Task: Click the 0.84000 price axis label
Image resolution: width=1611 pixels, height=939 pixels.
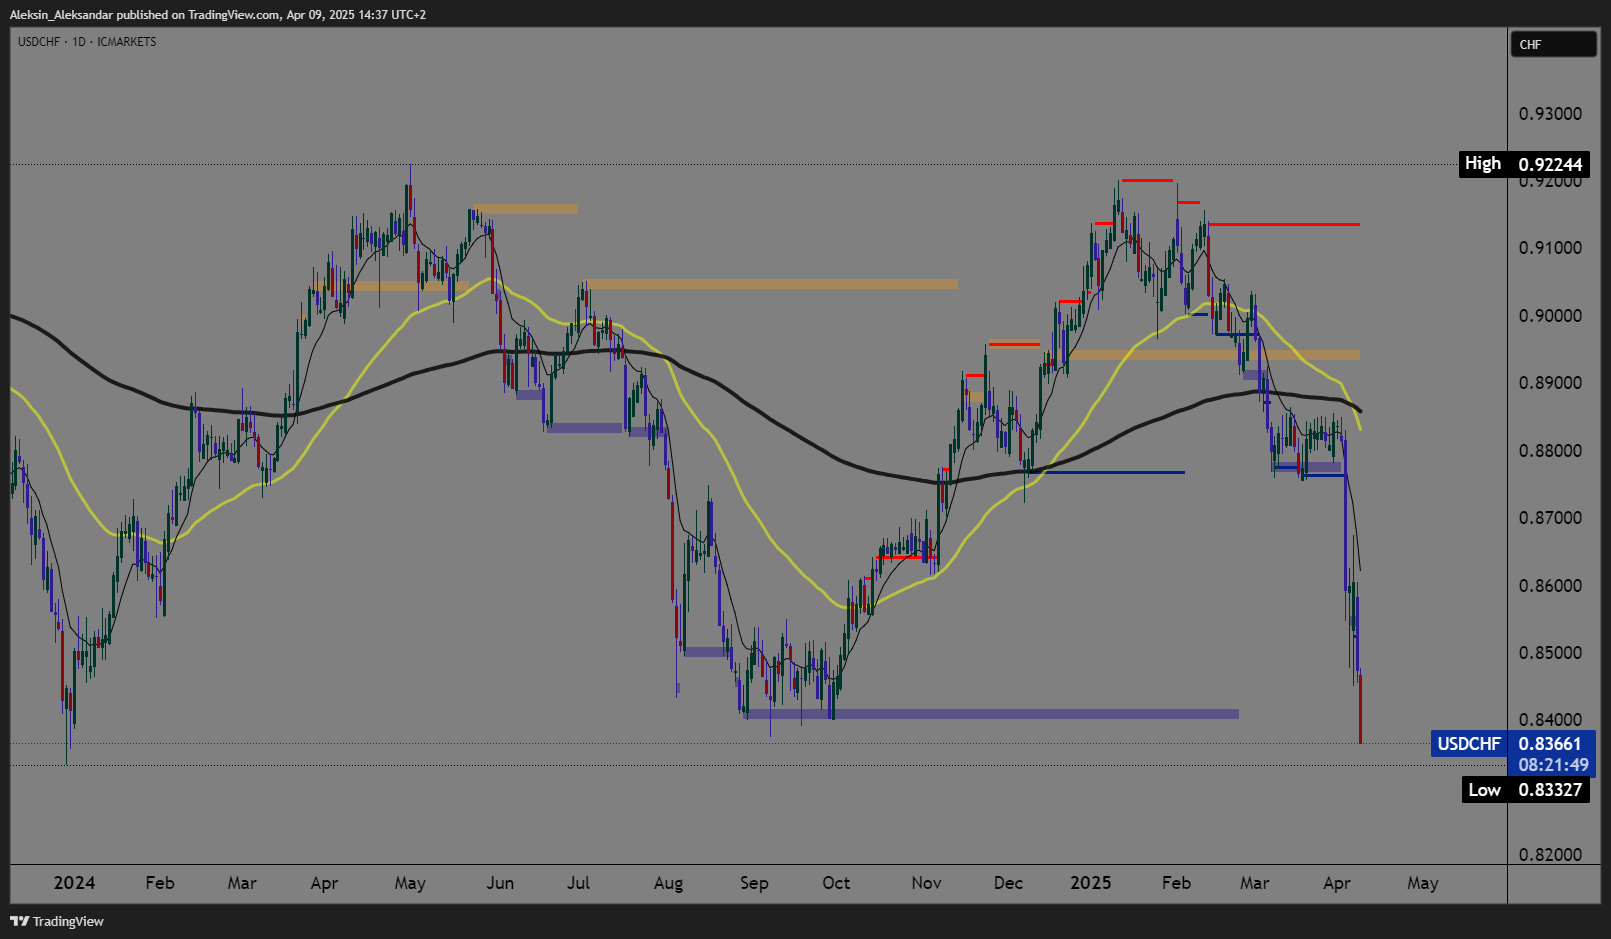Action: coord(1550,720)
